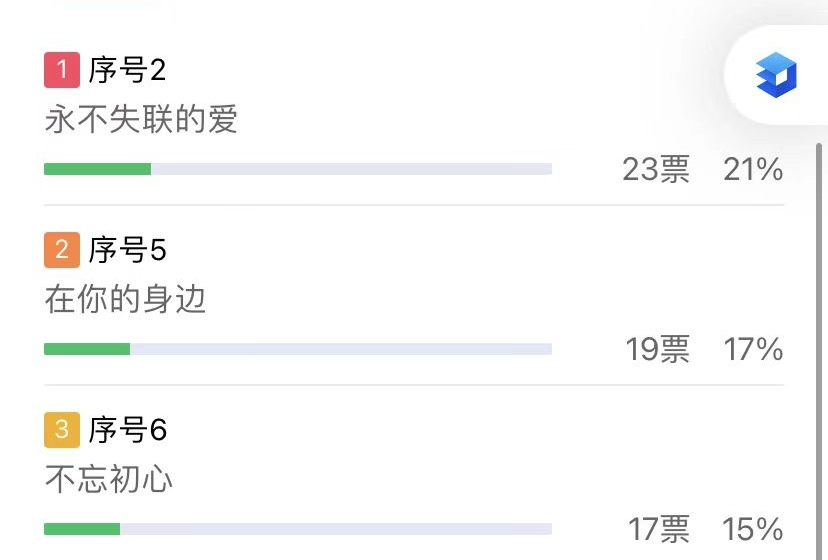Image resolution: width=828 pixels, height=560 pixels.
Task: Click the 17票 vote count
Action: coord(658,529)
